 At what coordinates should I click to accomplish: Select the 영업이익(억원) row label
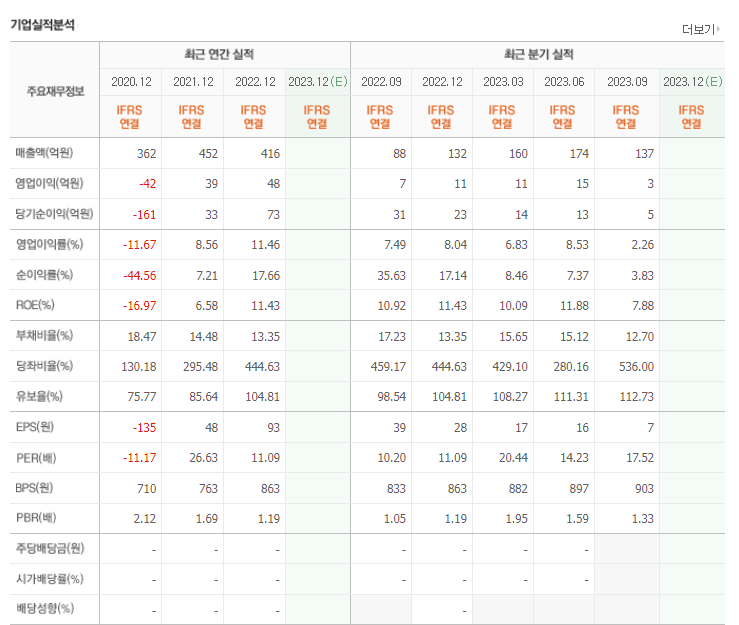49,183
